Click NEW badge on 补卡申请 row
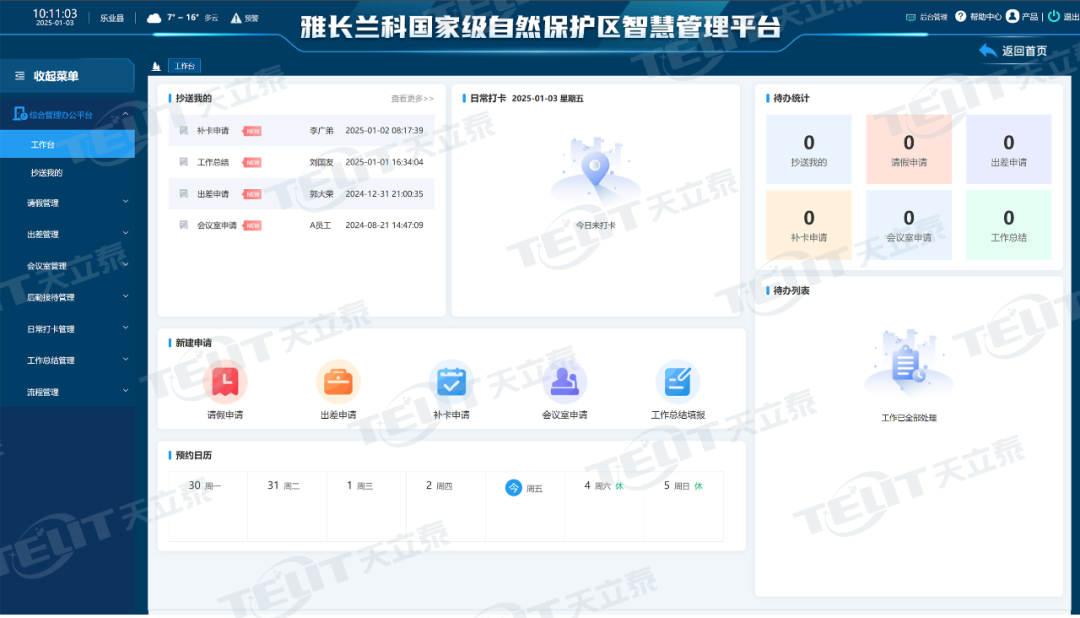1080x618 pixels. coord(252,131)
